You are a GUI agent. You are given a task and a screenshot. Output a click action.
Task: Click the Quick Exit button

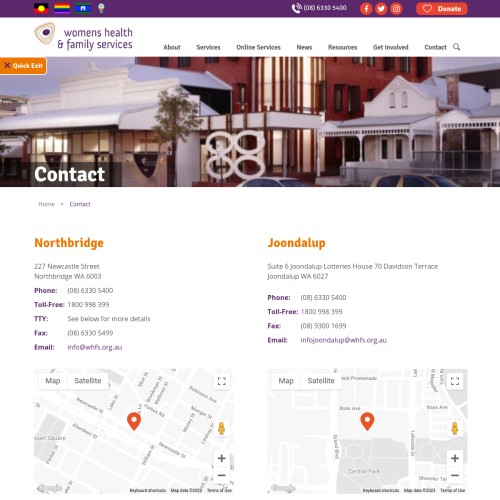pos(23,66)
